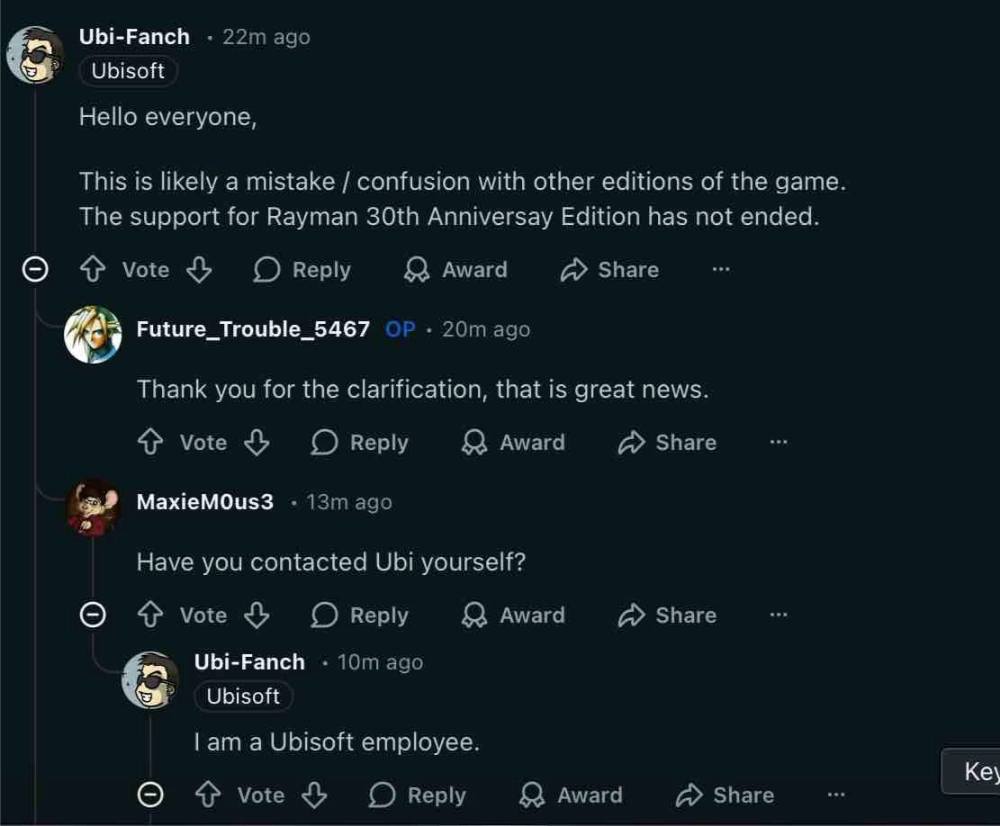
Task: Open more options on Future_Trouble_5467's reply
Action: click(779, 442)
